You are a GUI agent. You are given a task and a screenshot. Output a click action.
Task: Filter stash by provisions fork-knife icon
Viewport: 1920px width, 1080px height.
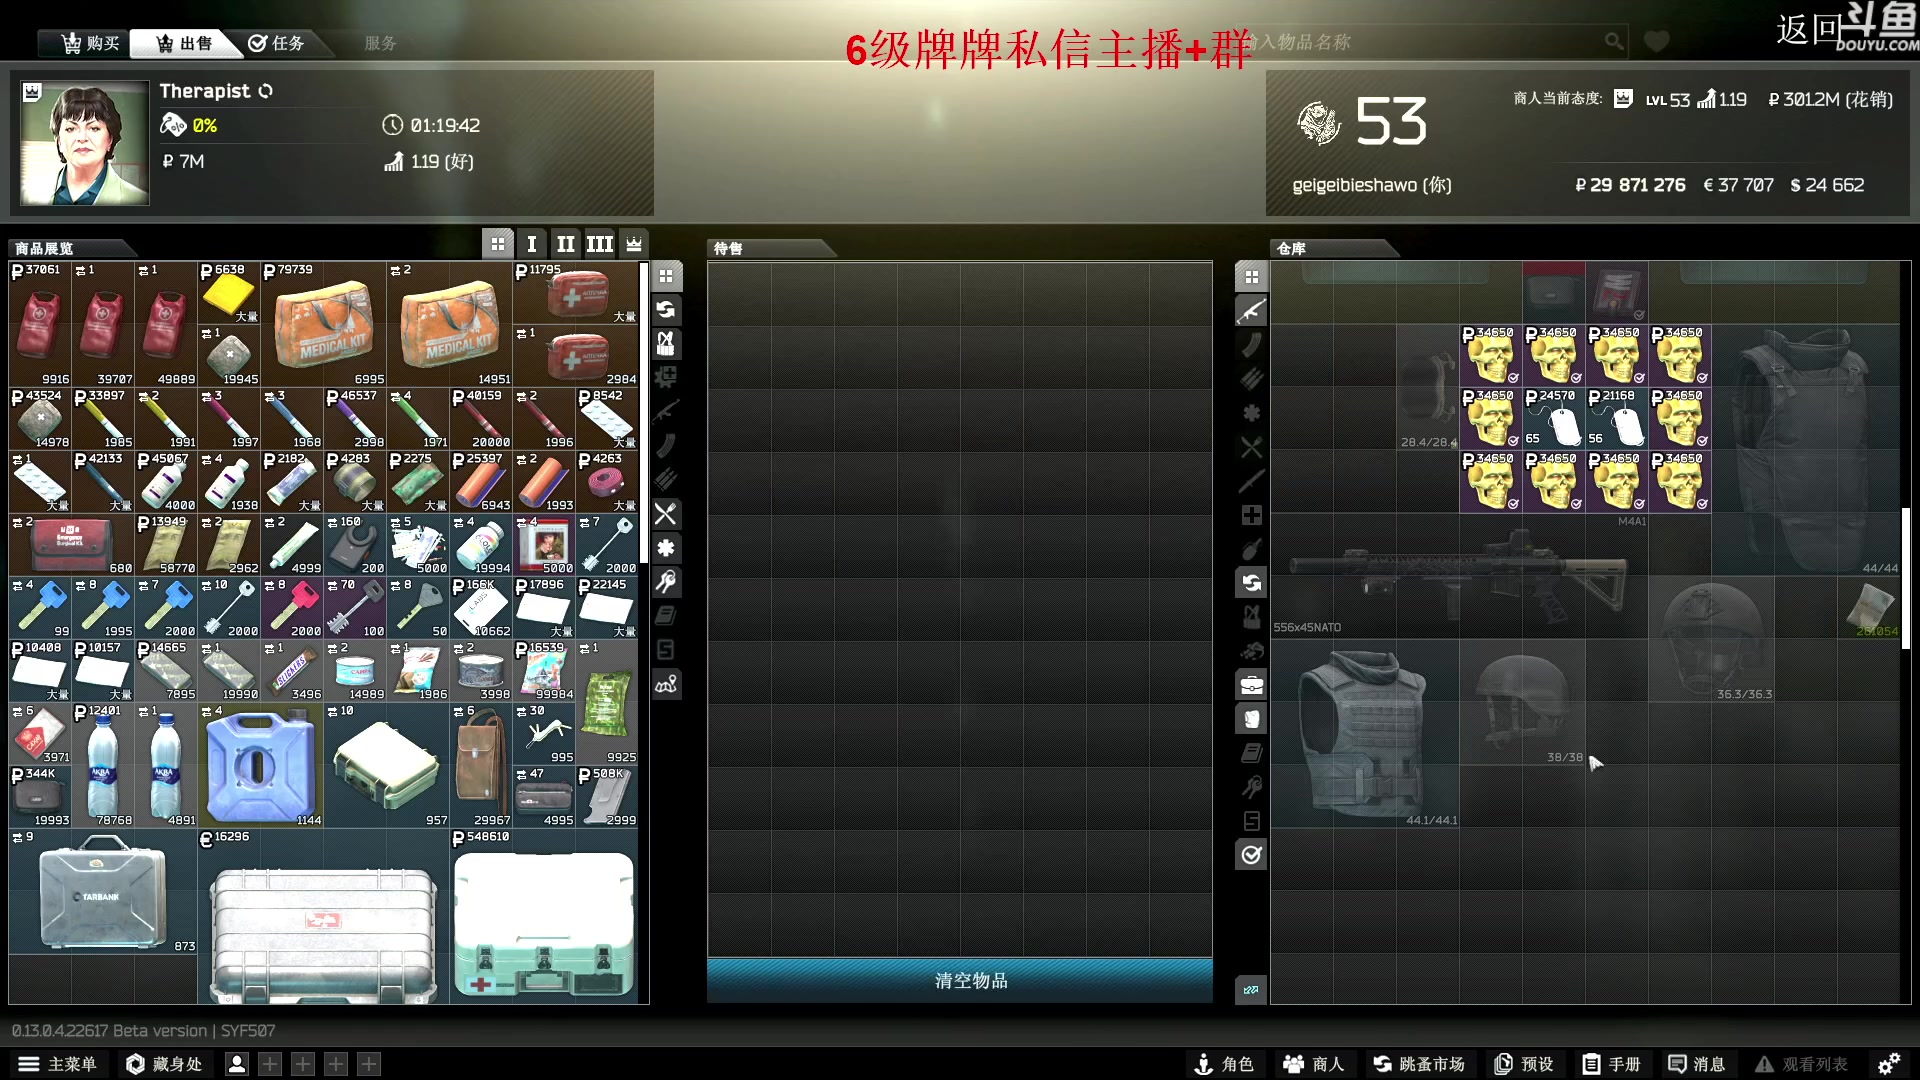(x=1251, y=447)
